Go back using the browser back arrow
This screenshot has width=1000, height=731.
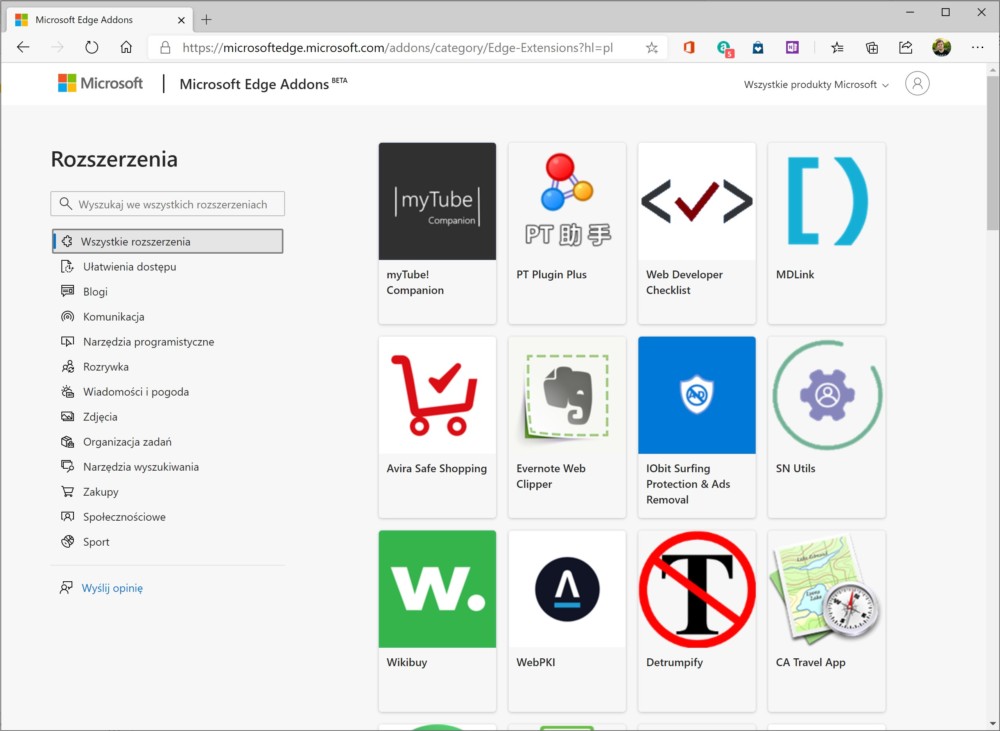coord(23,47)
